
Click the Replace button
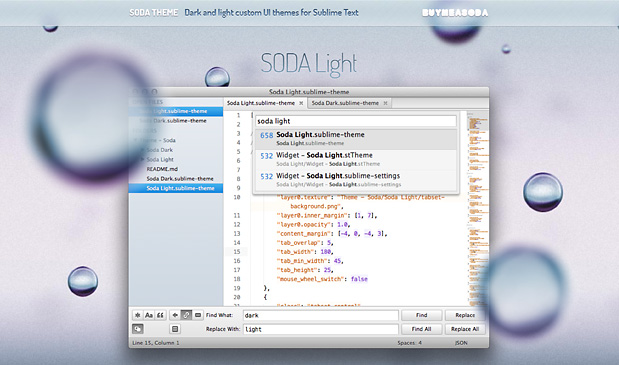(x=465, y=315)
